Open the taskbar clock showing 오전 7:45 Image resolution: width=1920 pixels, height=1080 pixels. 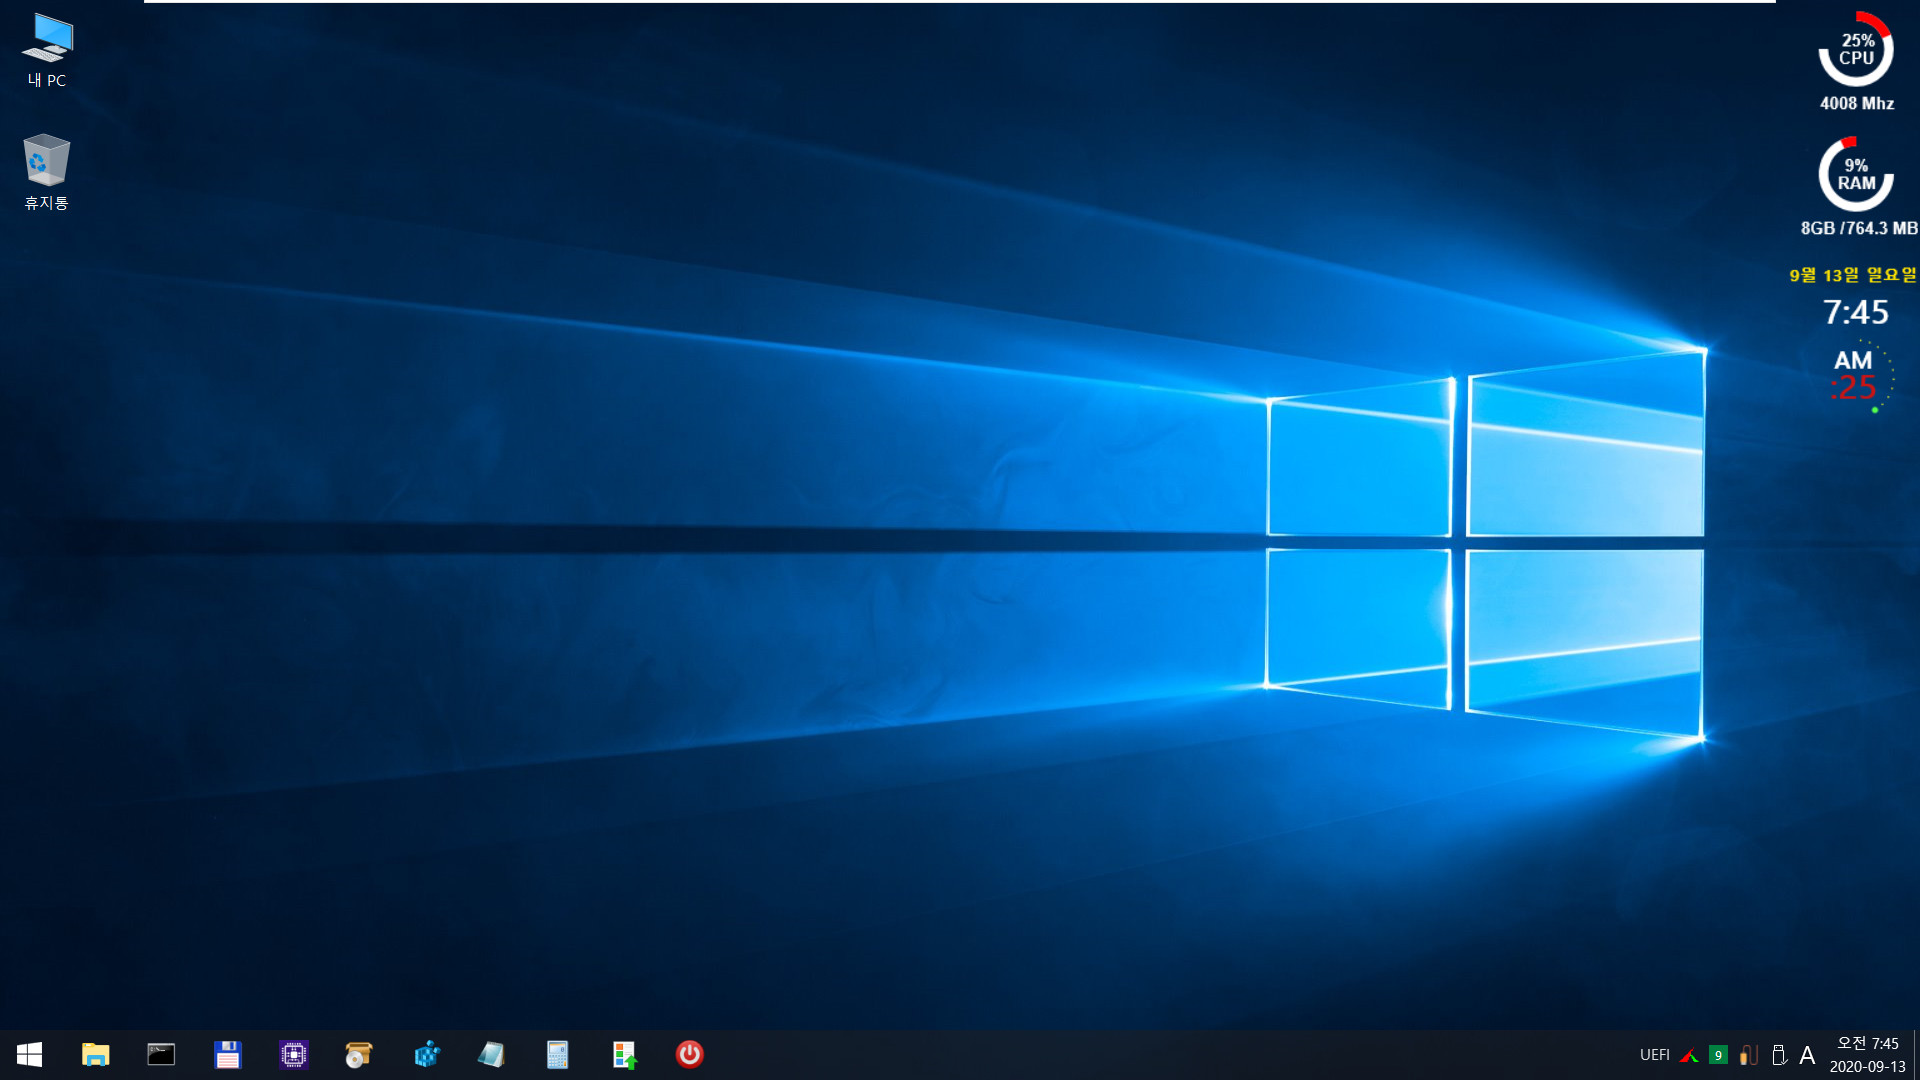(1868, 1055)
